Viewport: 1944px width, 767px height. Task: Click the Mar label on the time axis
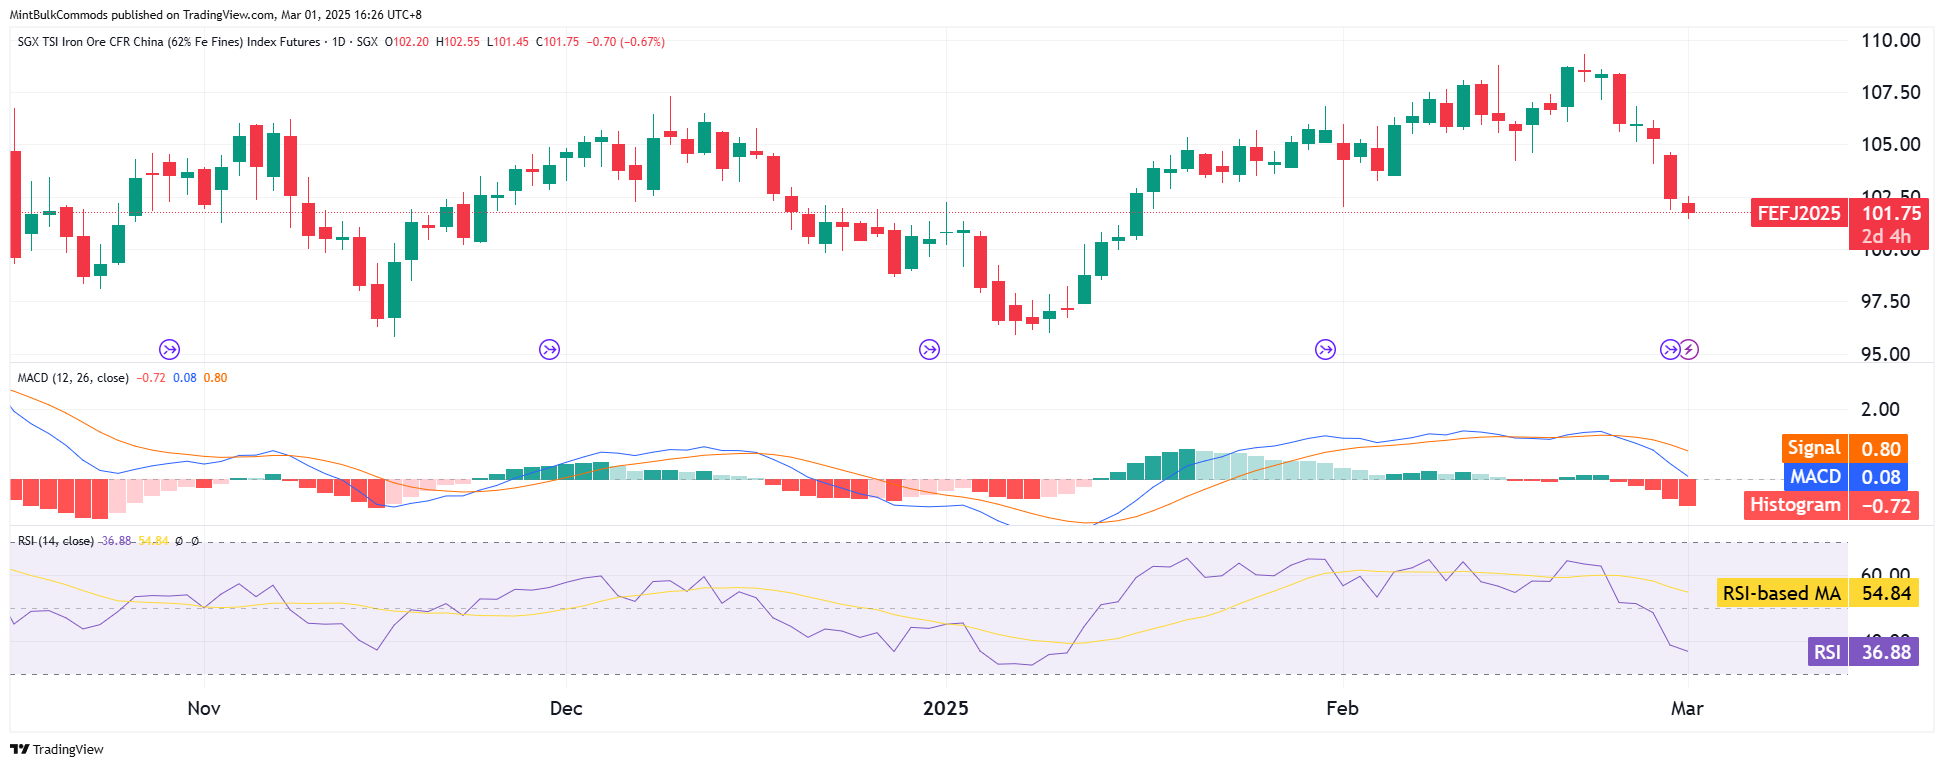1687,708
